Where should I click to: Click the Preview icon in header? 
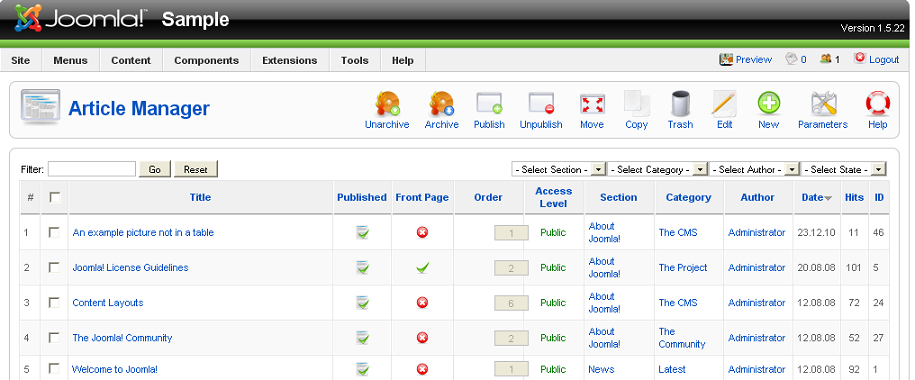725,59
